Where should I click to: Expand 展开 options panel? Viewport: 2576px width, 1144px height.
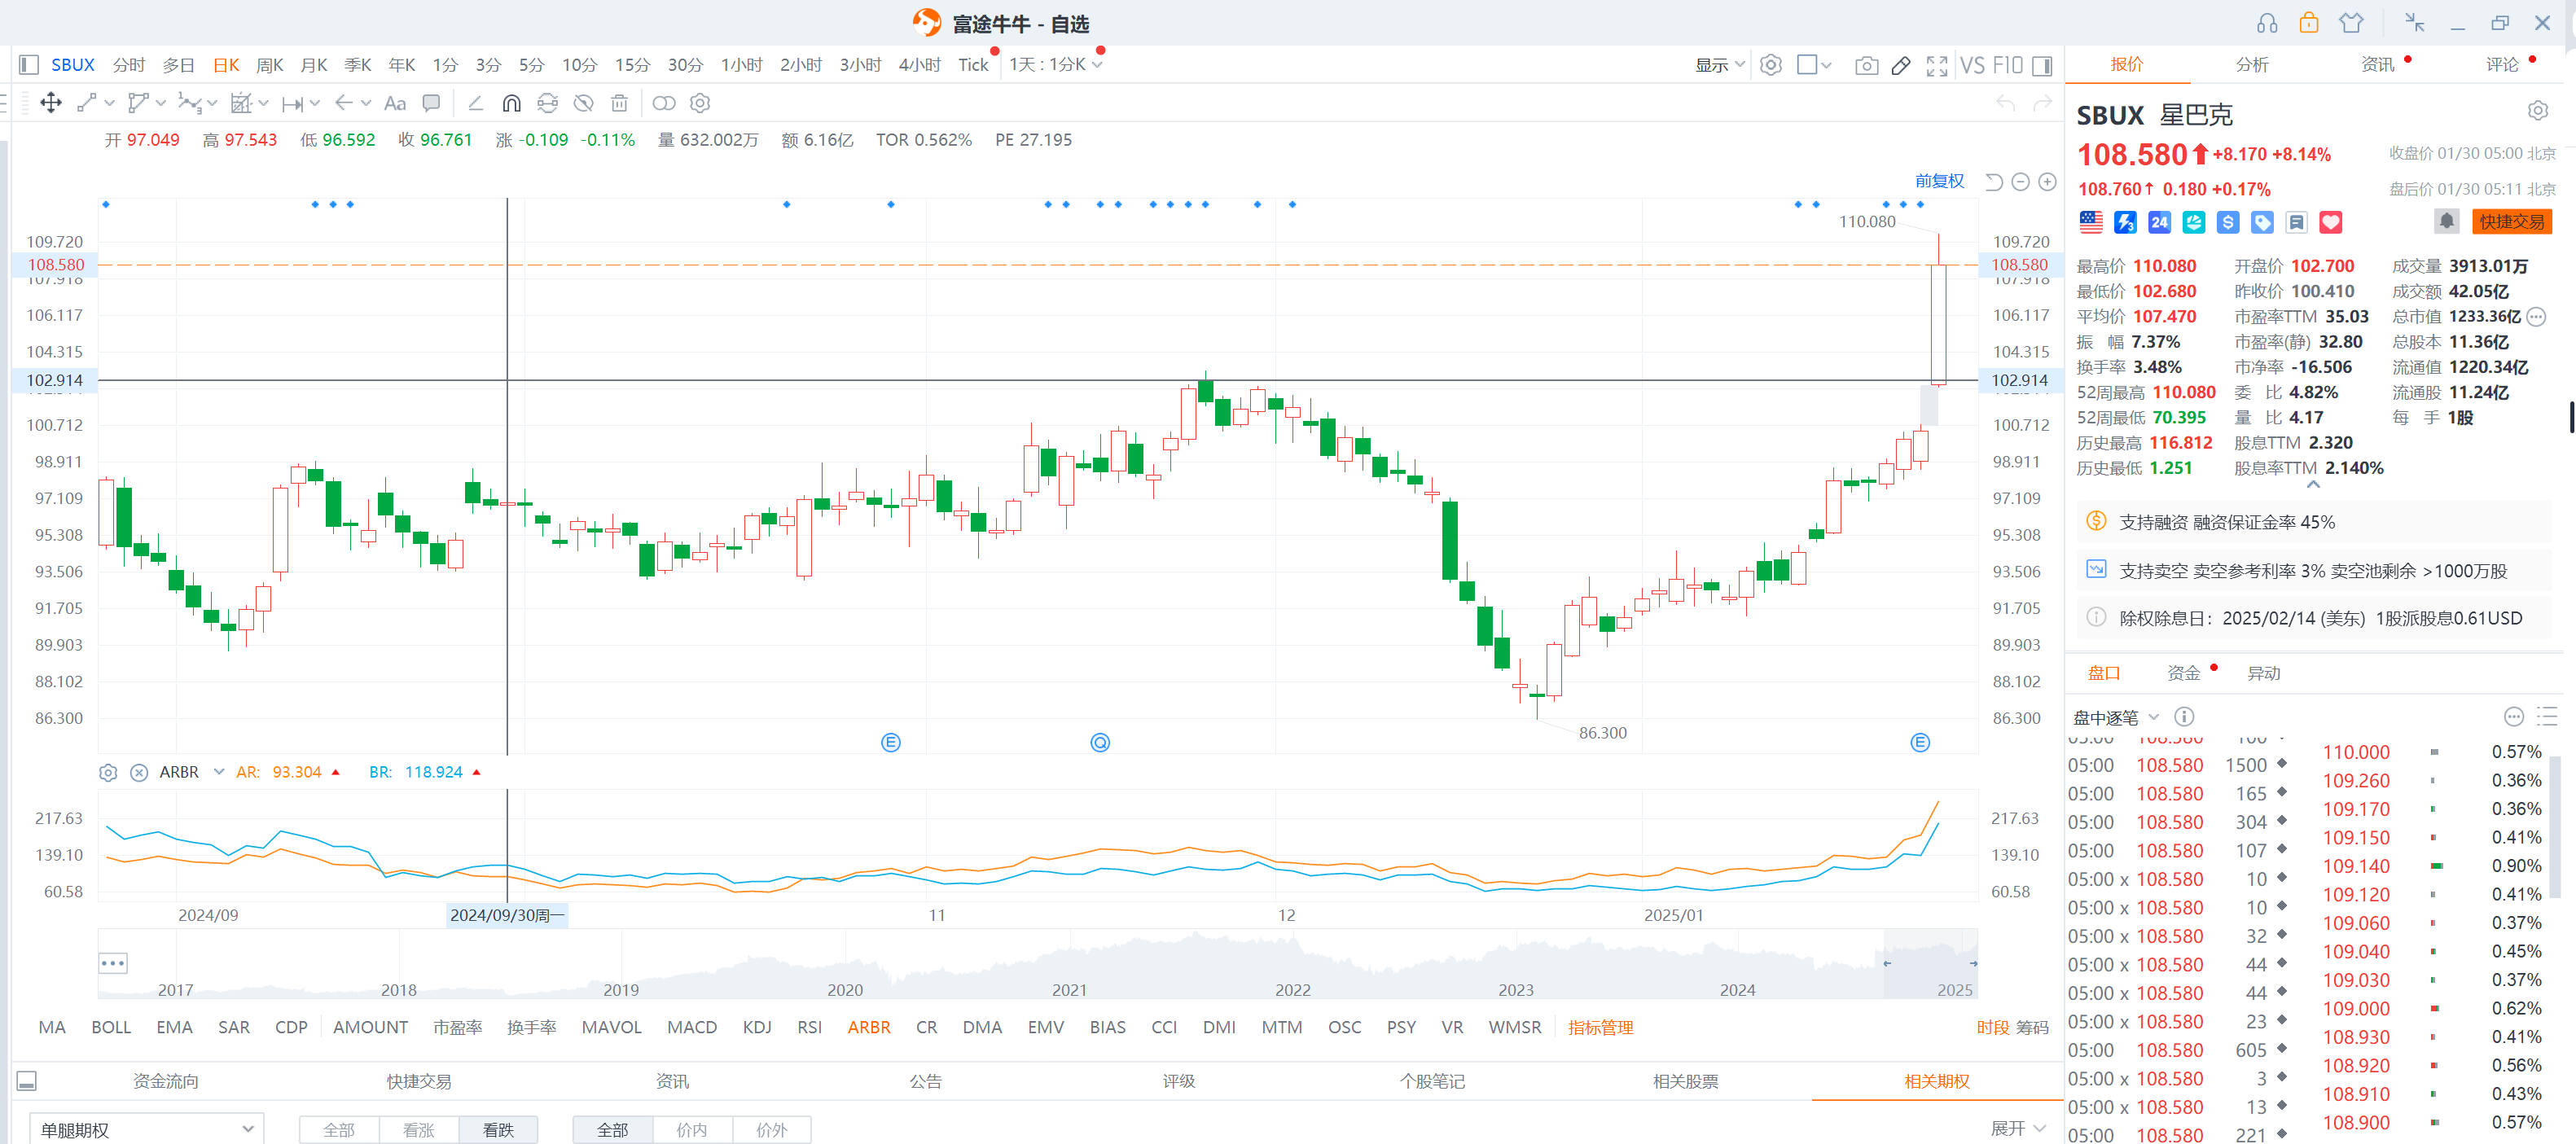click(2018, 1128)
